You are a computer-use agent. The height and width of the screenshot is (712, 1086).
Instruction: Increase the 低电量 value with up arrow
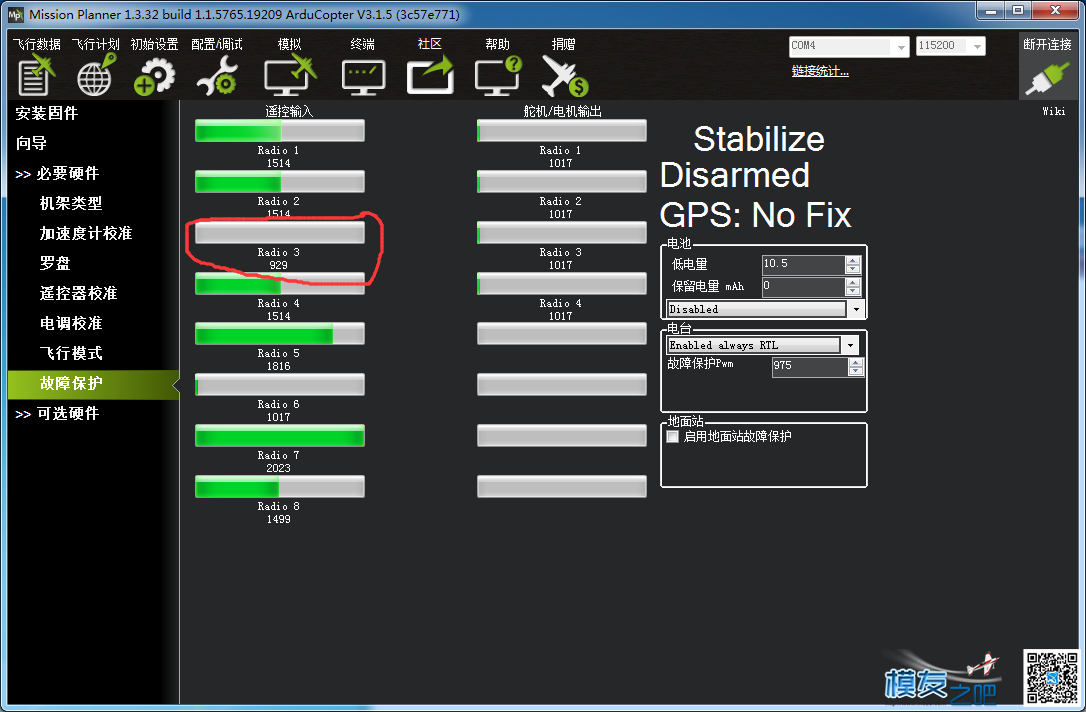pyautogui.click(x=853, y=260)
